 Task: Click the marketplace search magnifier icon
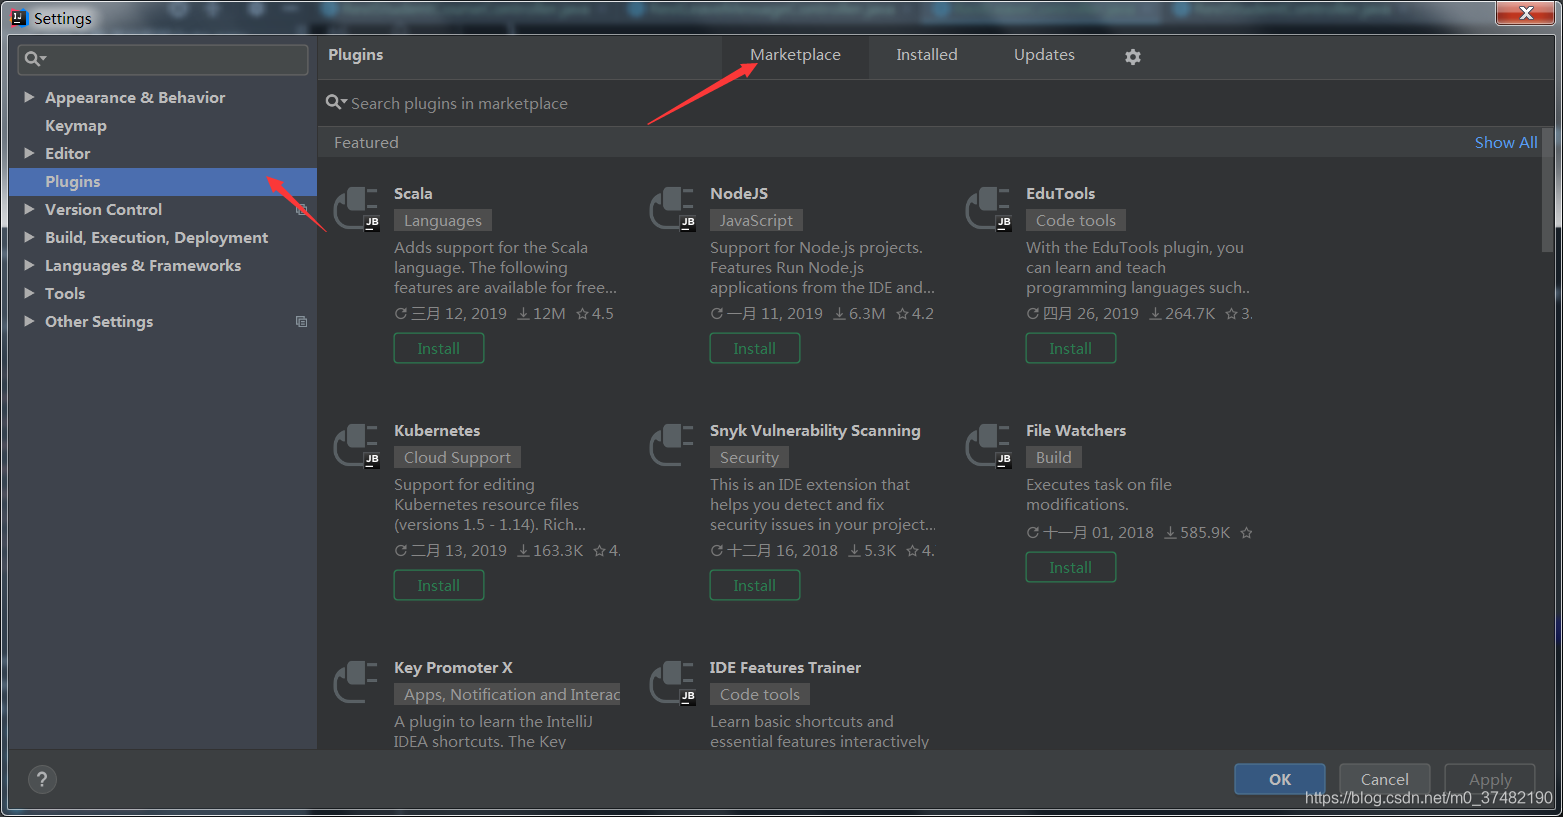tap(336, 103)
